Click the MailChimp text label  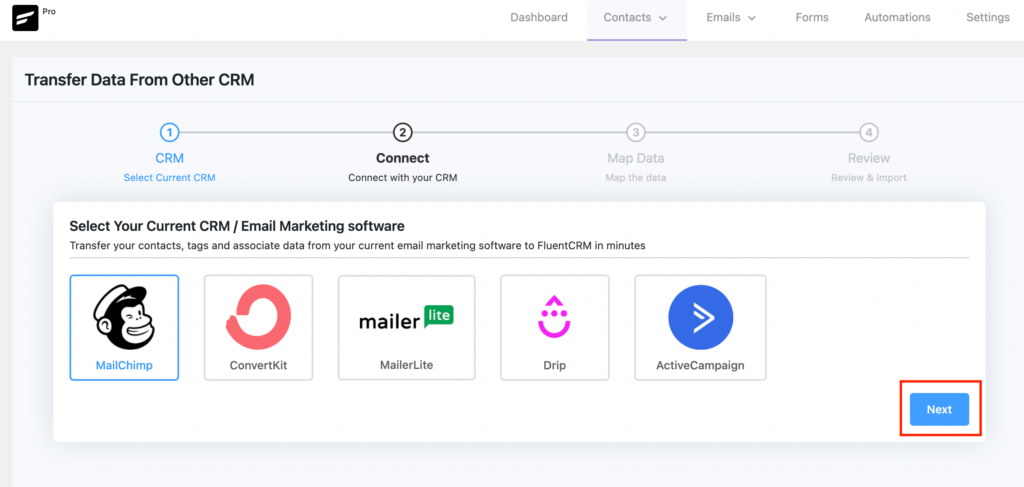pos(124,366)
